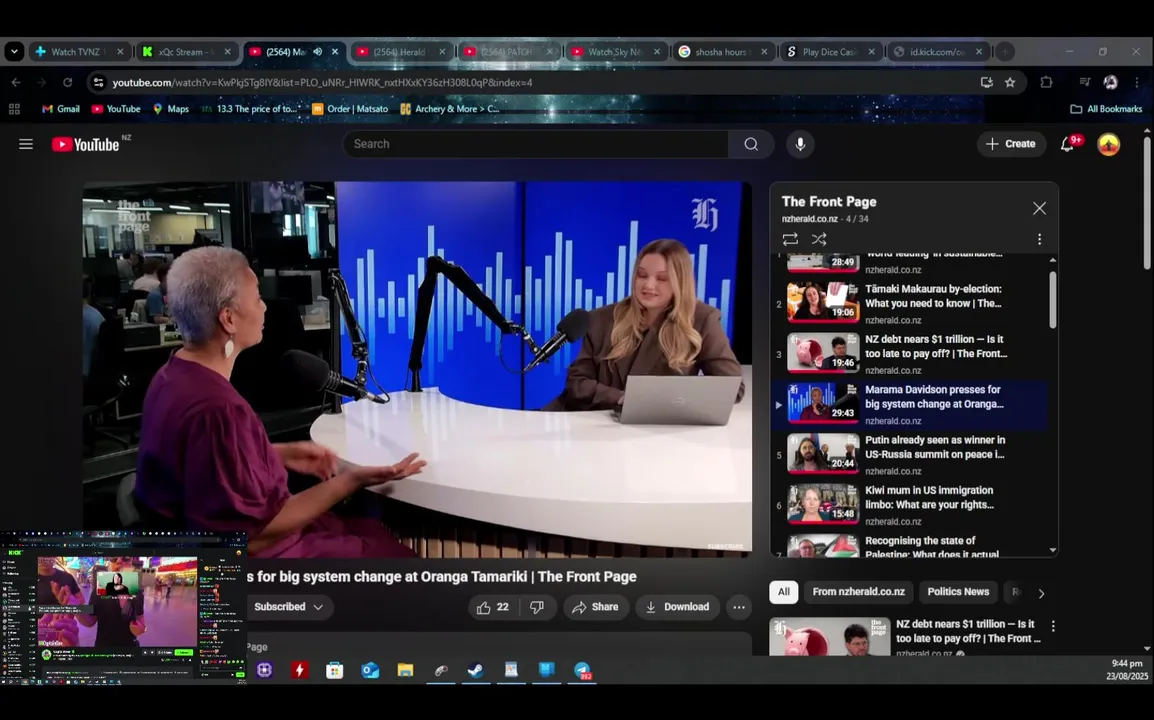Open new browser tab with plus button
The width and height of the screenshot is (1154, 720).
click(x=1005, y=52)
